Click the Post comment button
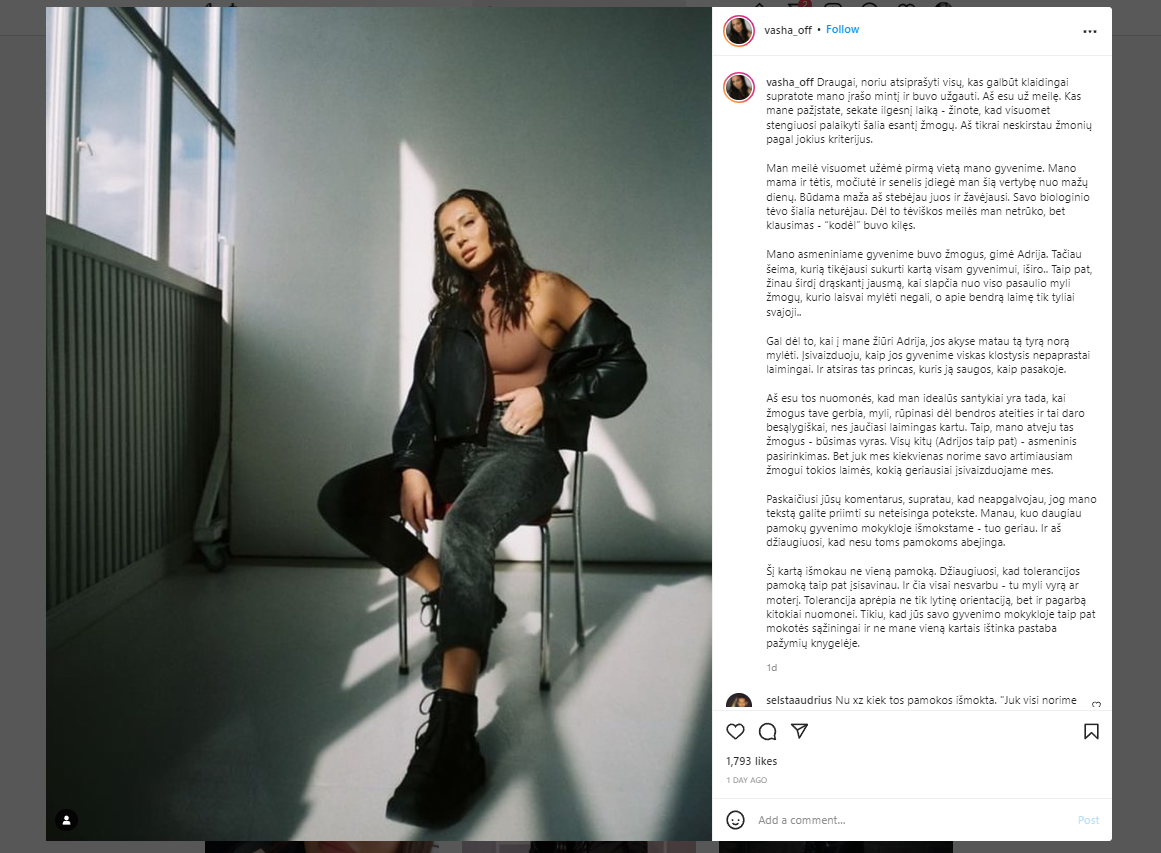1161x853 pixels. (x=1088, y=820)
